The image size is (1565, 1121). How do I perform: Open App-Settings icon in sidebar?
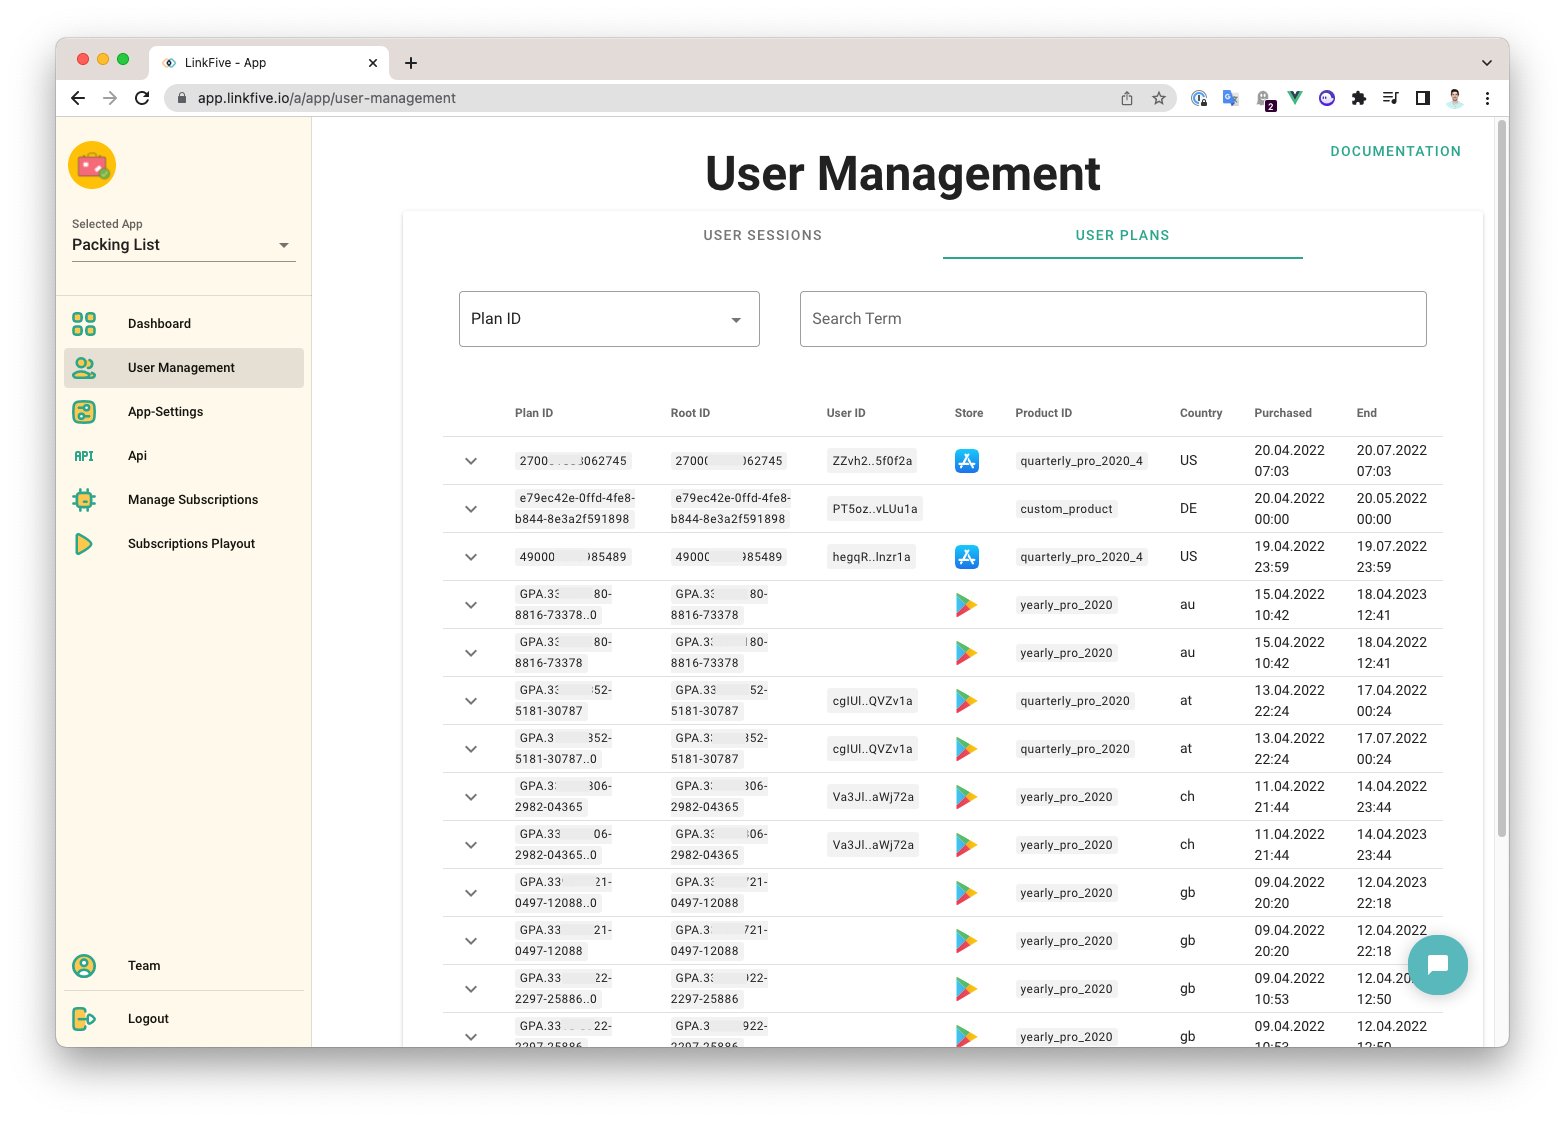click(x=84, y=412)
